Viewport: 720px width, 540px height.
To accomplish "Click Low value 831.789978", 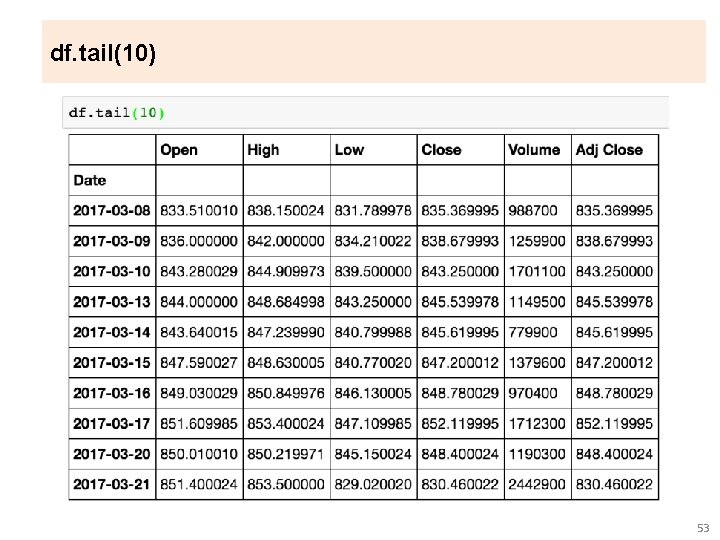I will [373, 210].
